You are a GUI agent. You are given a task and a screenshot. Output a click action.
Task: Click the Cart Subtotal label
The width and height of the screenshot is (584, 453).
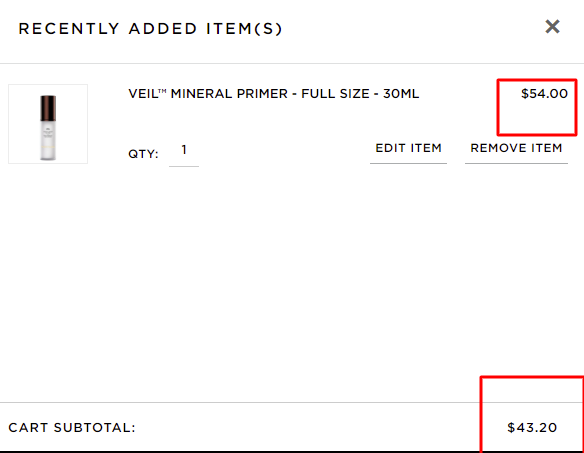[x=72, y=428]
